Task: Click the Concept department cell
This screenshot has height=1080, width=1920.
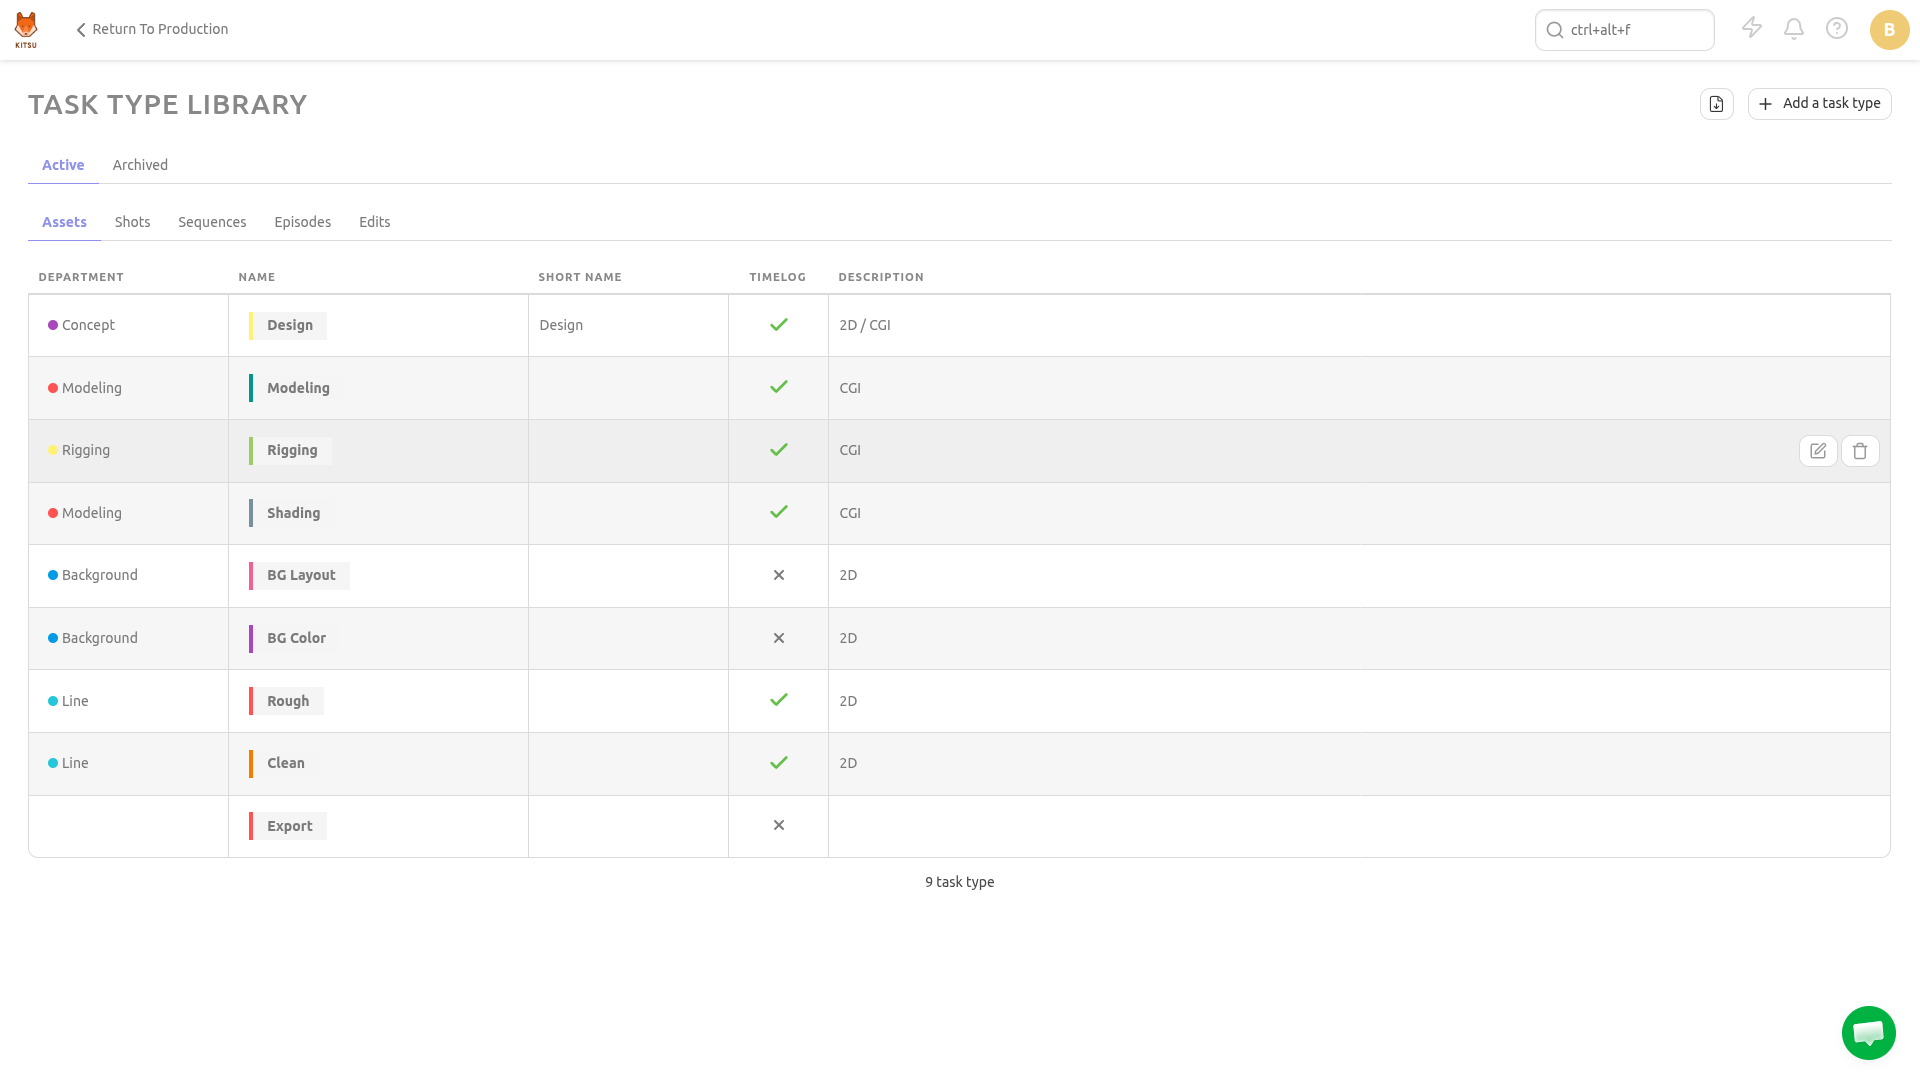Action: pyautogui.click(x=128, y=325)
